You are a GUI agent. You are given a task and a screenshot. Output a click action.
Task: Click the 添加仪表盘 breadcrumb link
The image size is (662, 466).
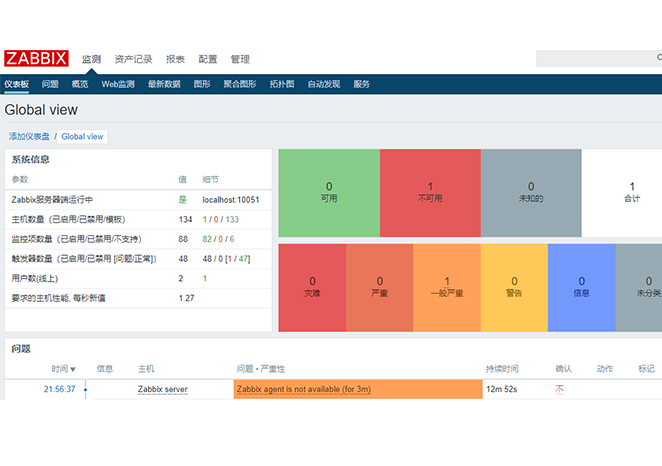(29, 136)
